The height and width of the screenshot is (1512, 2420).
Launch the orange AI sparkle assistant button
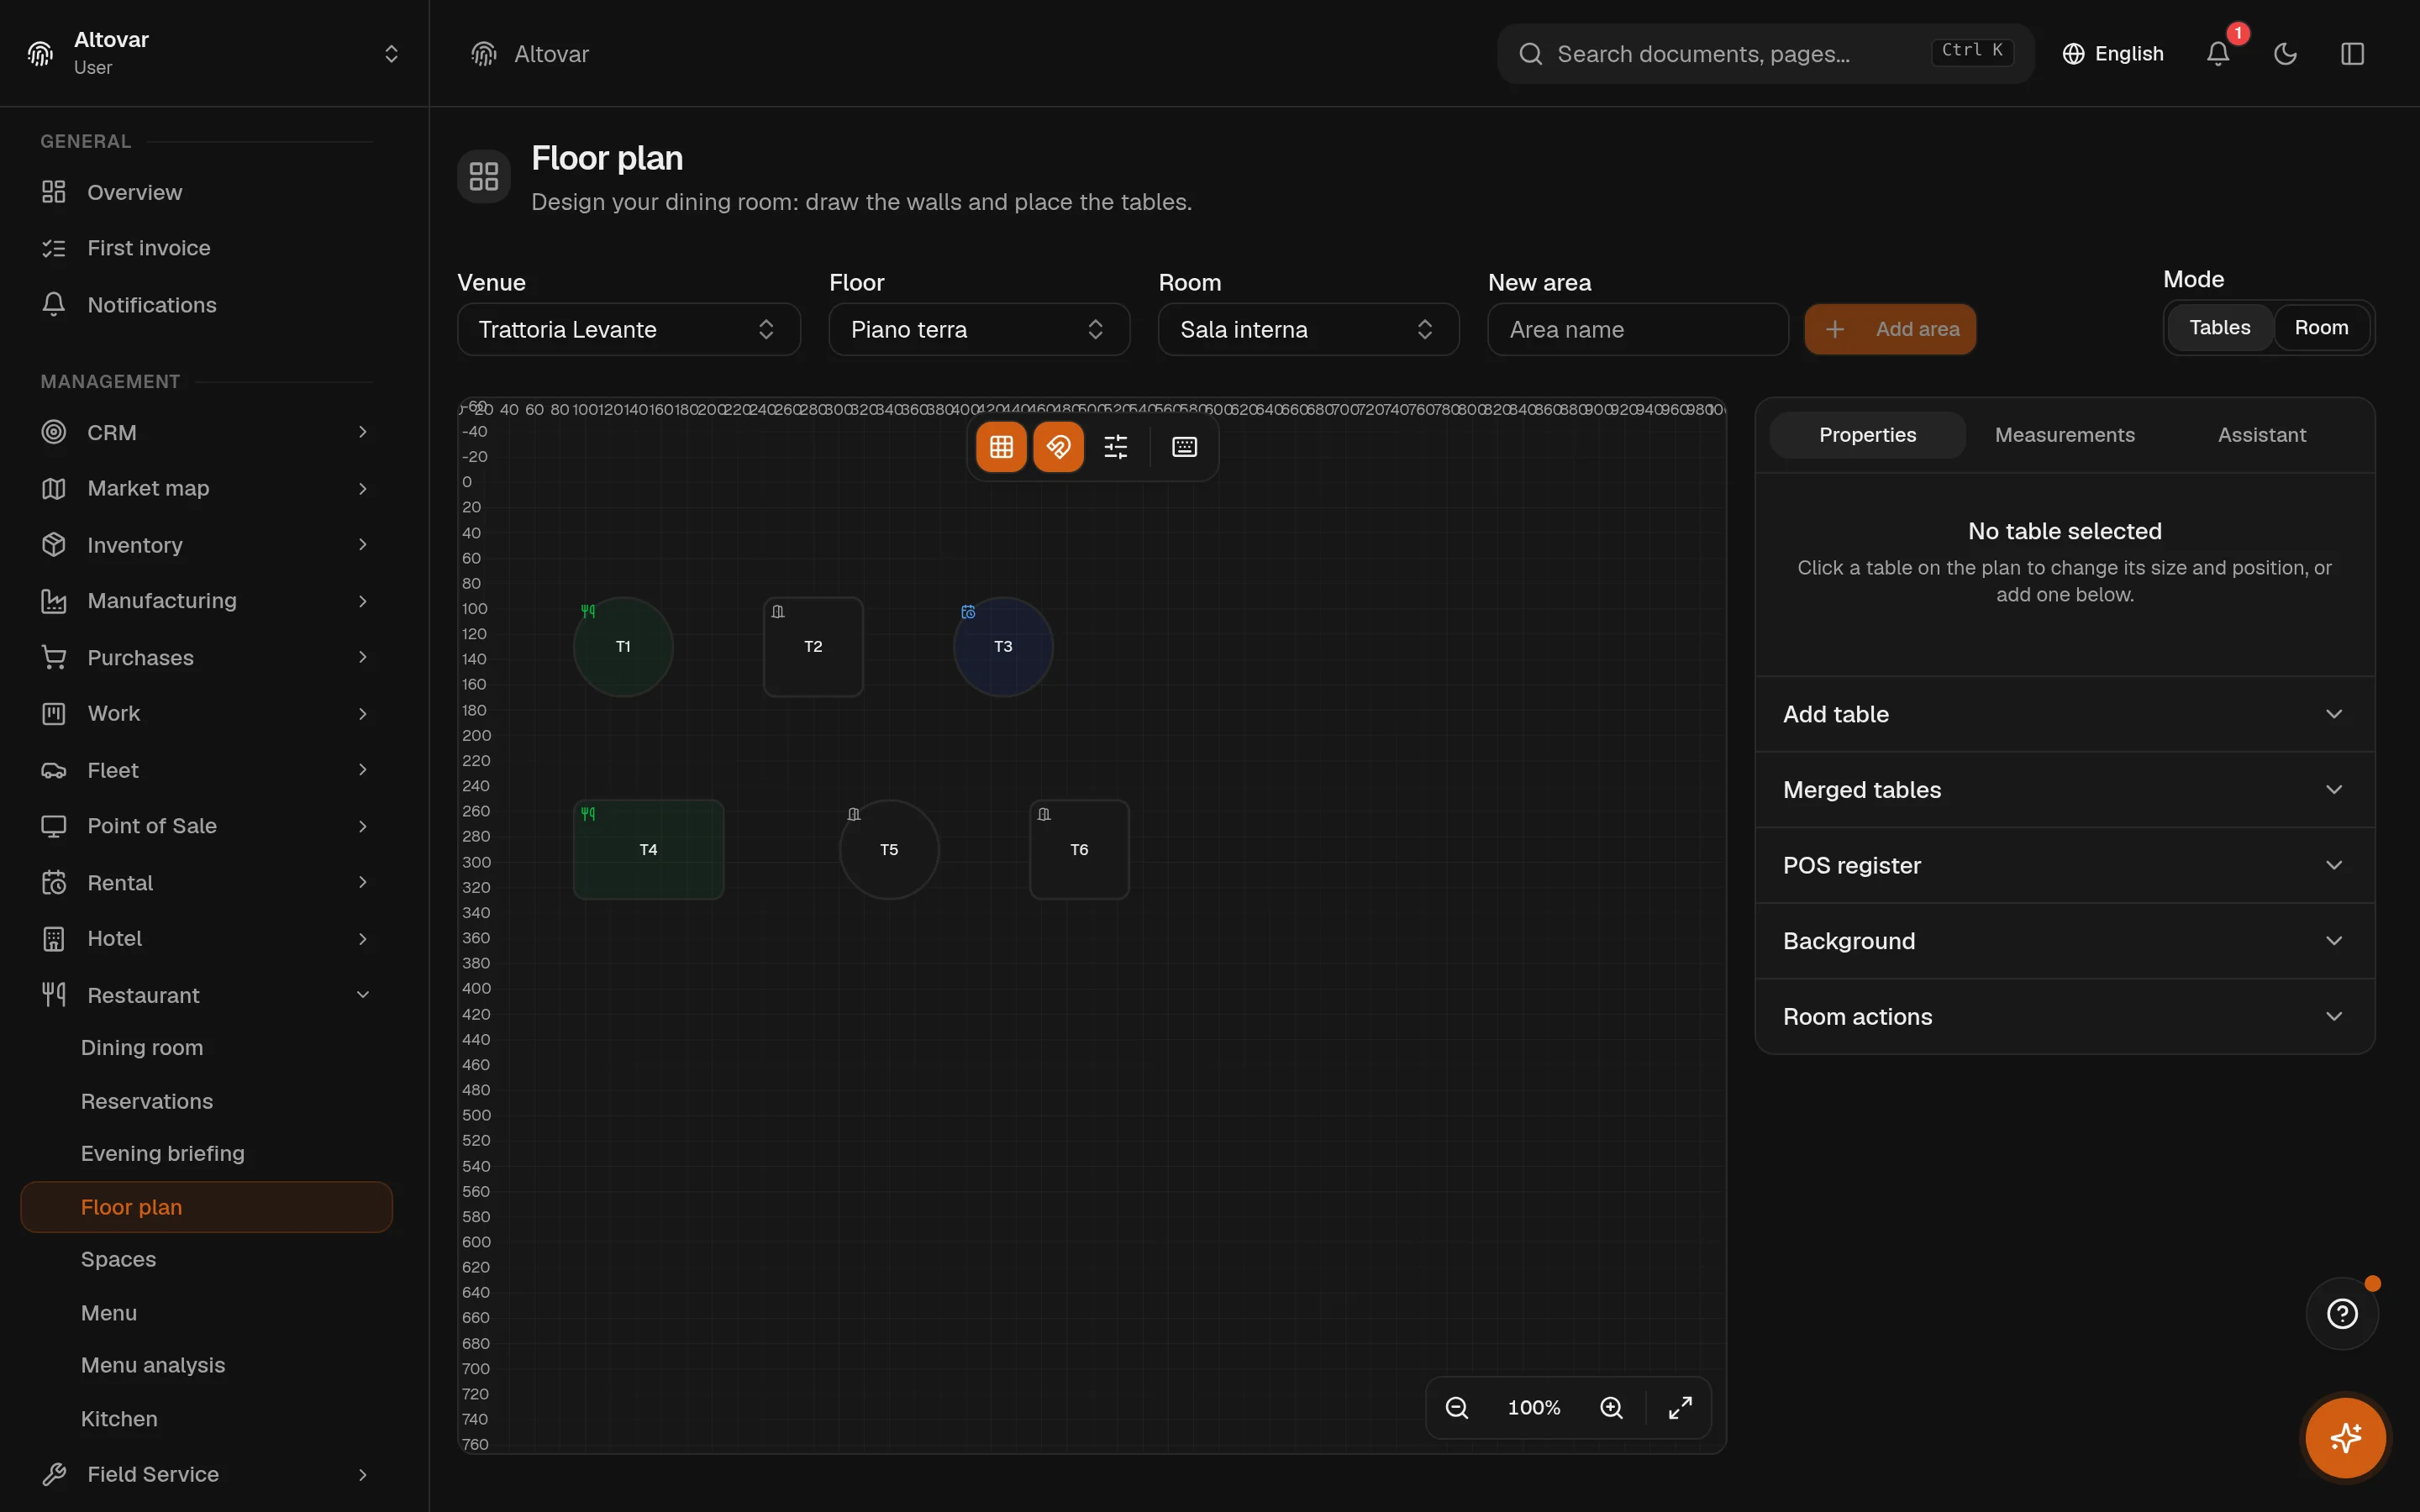2345,1438
